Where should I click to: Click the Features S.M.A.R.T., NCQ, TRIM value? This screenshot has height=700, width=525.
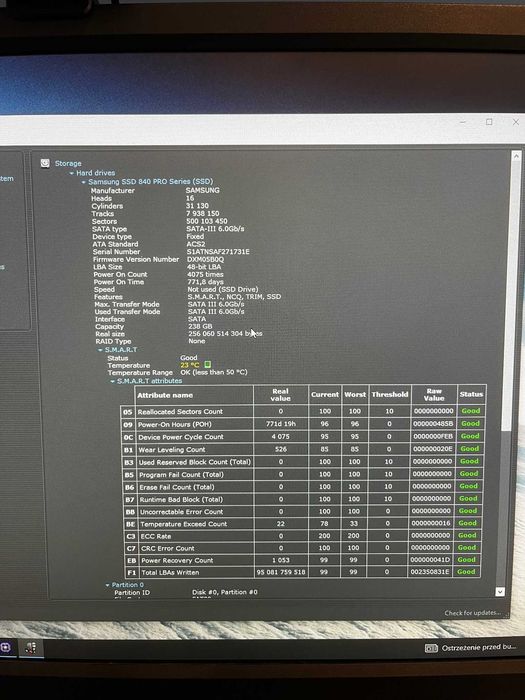(234, 296)
